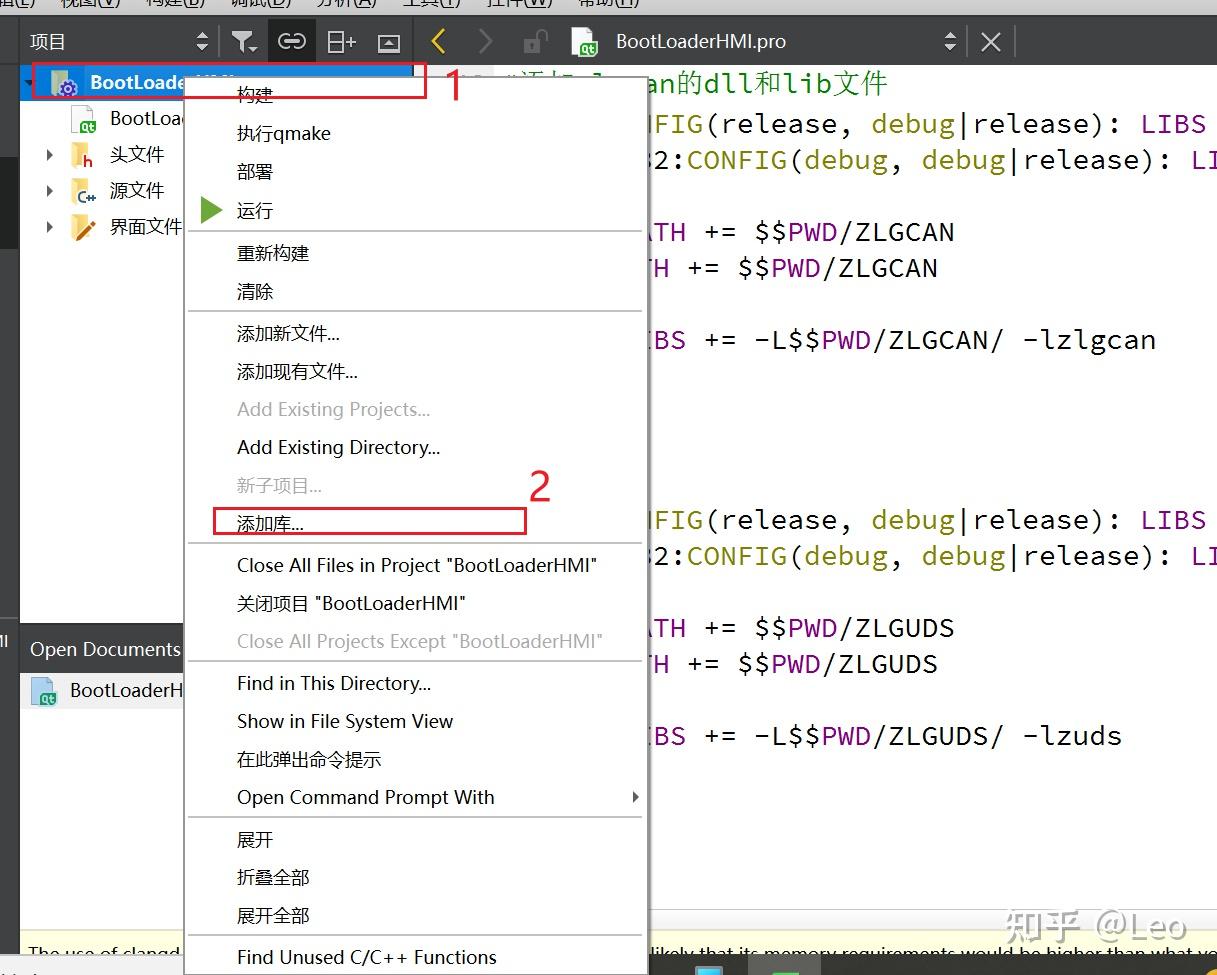Click the Qt icon beside BootLoaderHMI.pro title
Screen dimensions: 1217x975
[583, 42]
